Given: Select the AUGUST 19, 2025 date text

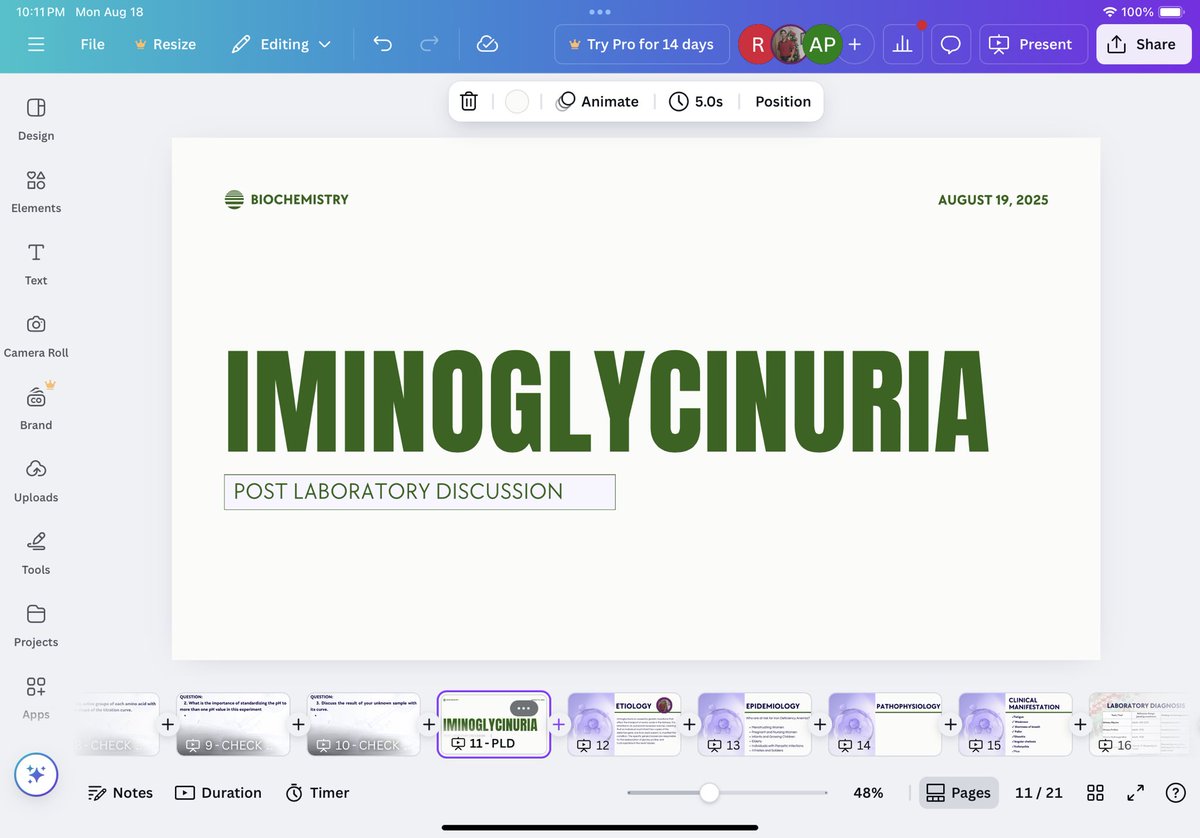Looking at the screenshot, I should pyautogui.click(x=993, y=200).
